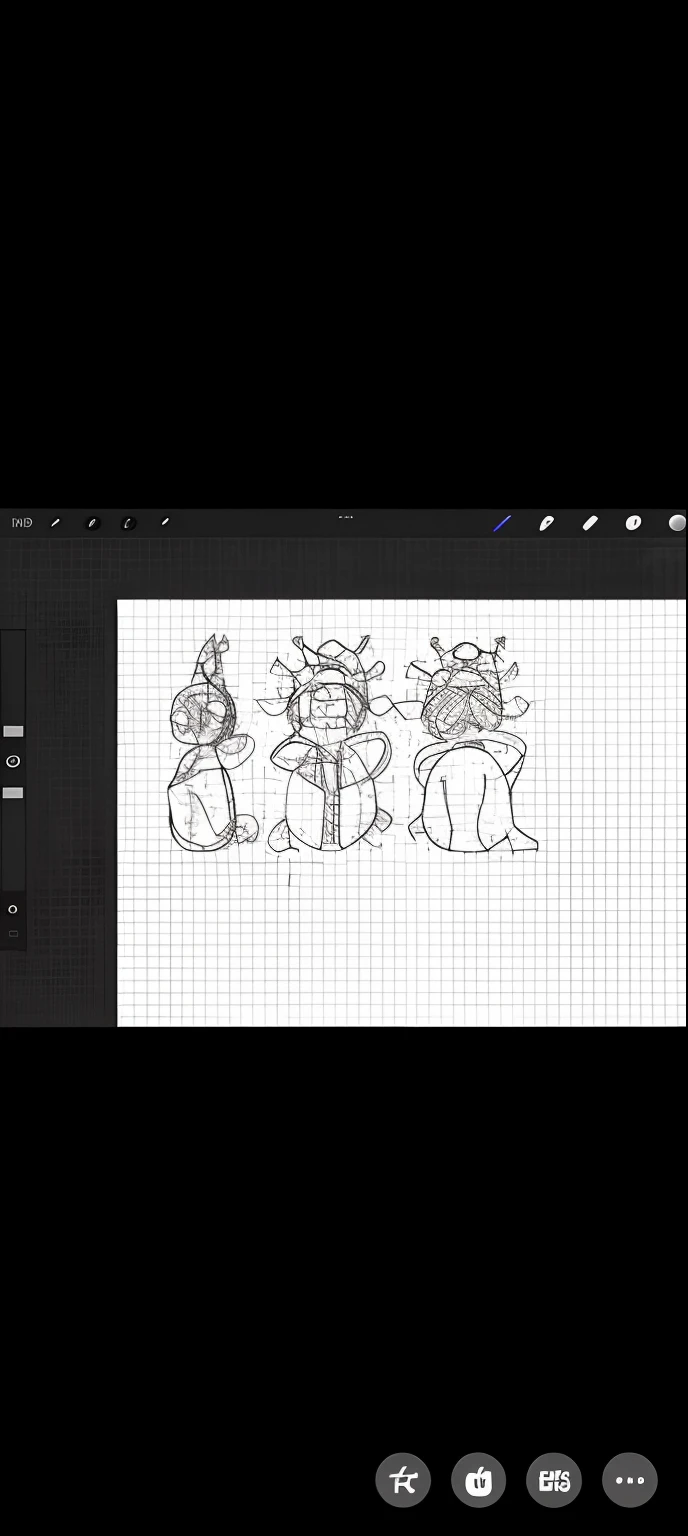The width and height of the screenshot is (688, 1536).
Task: Open the Layers panel icon
Action: [633, 523]
